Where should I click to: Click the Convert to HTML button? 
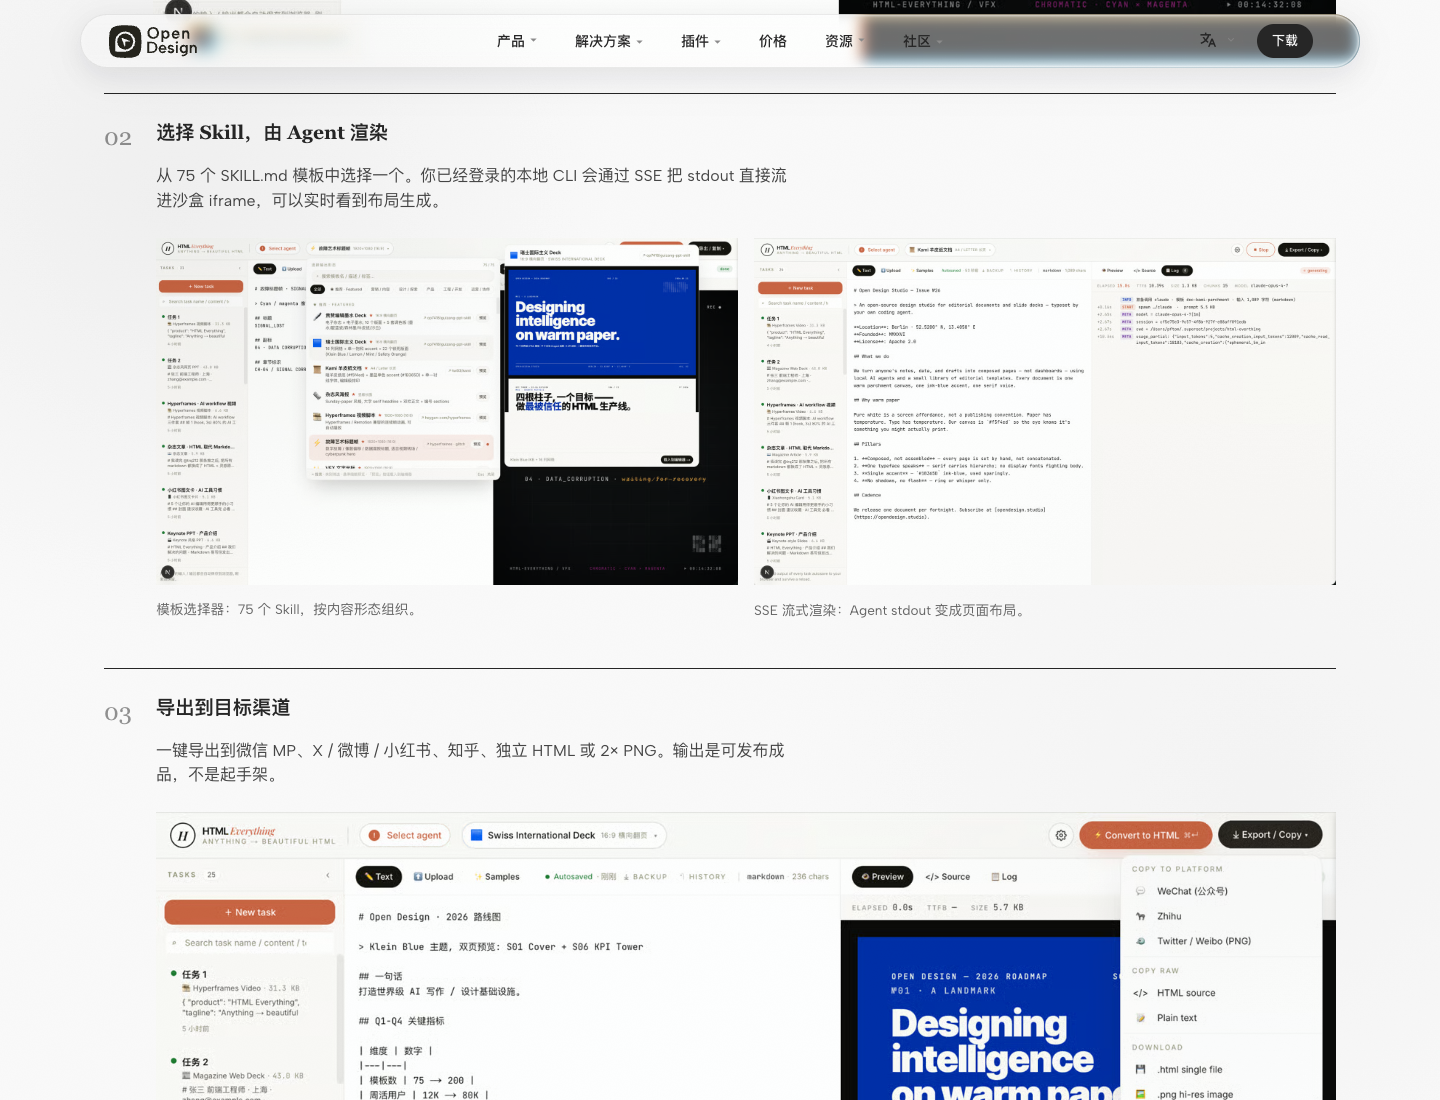(x=1146, y=835)
